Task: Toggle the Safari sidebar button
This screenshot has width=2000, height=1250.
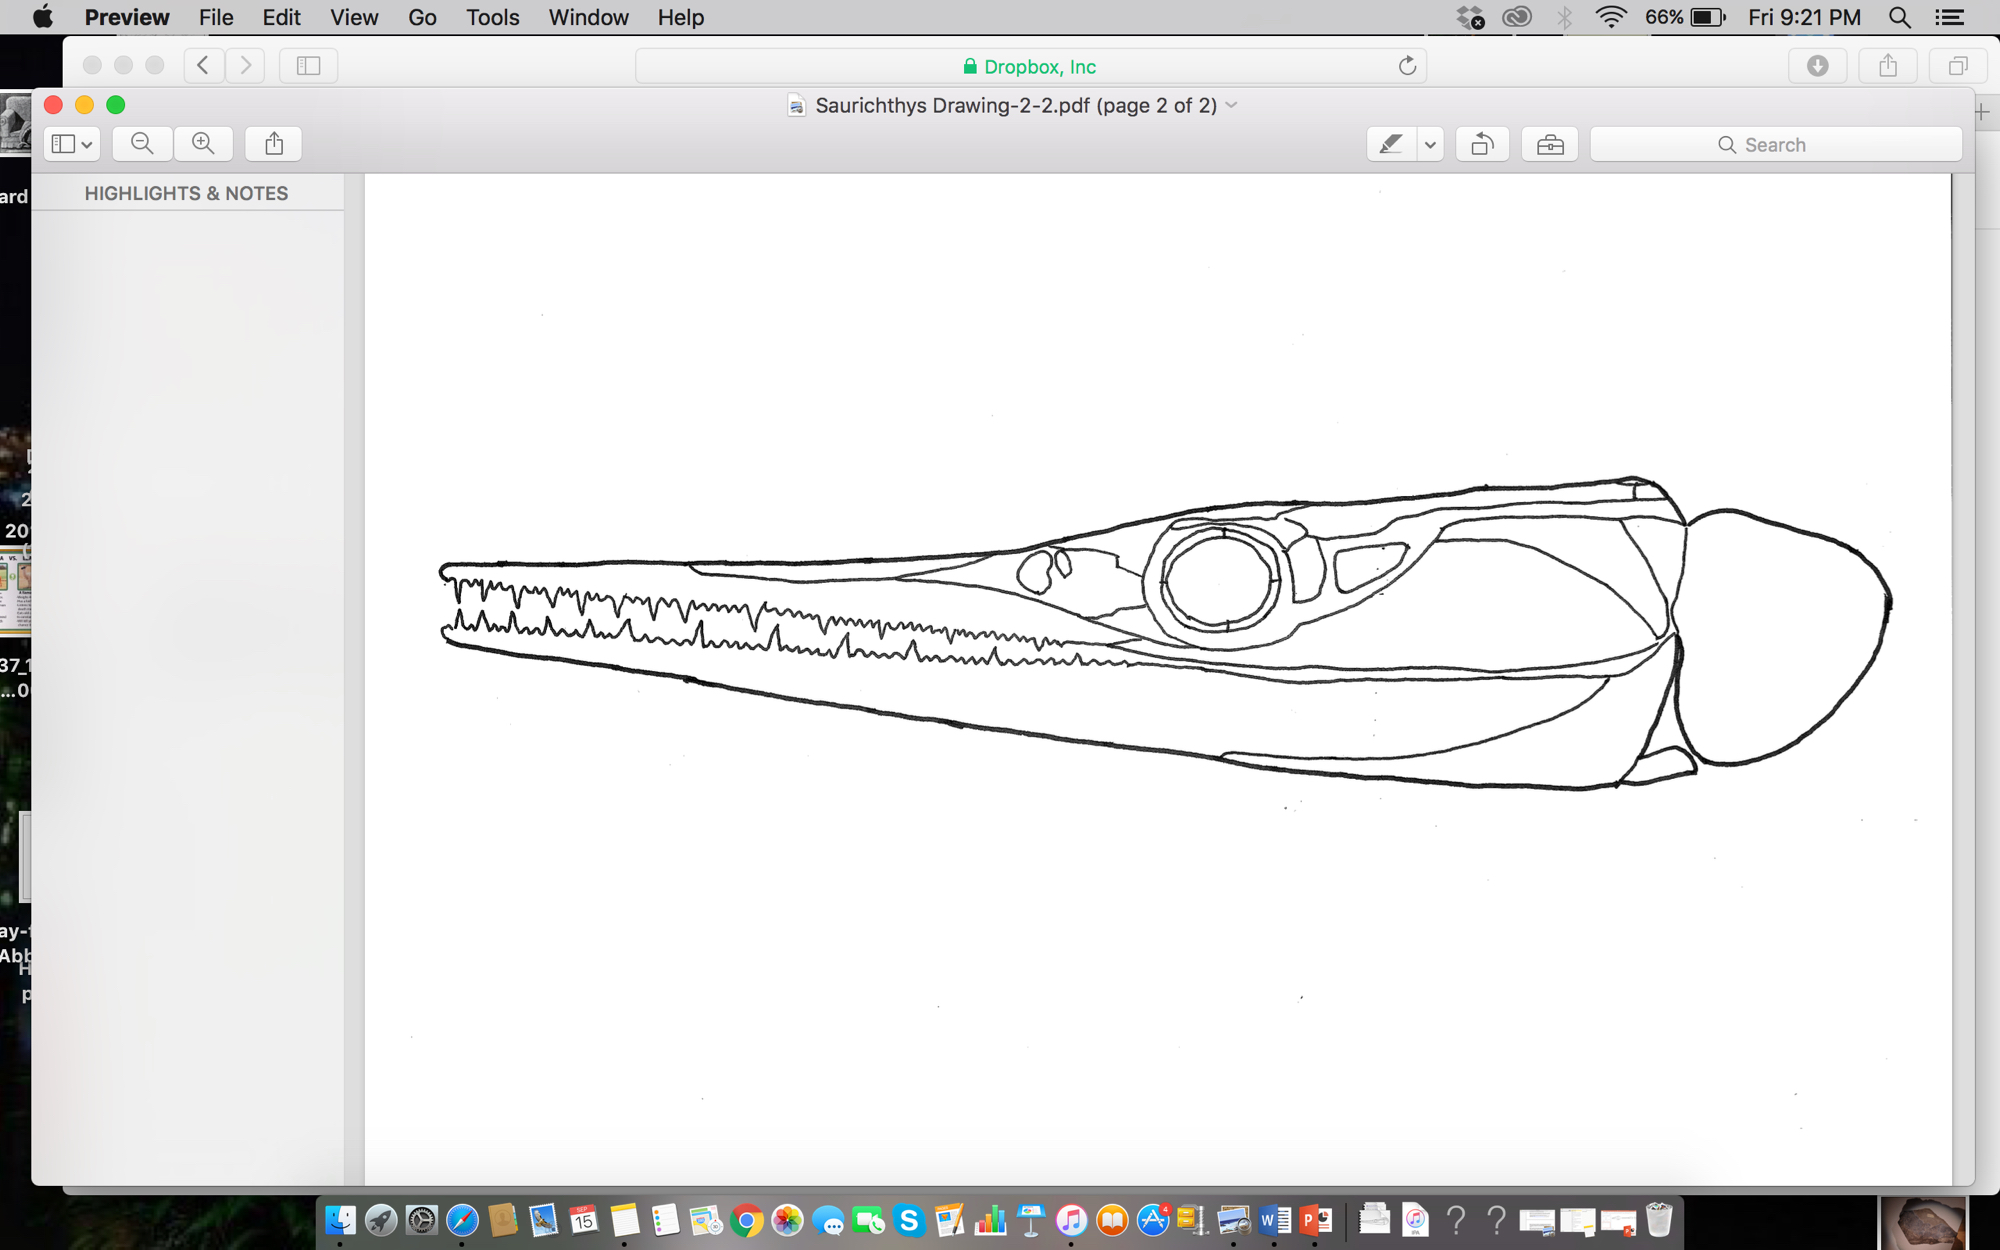Action: (308, 66)
